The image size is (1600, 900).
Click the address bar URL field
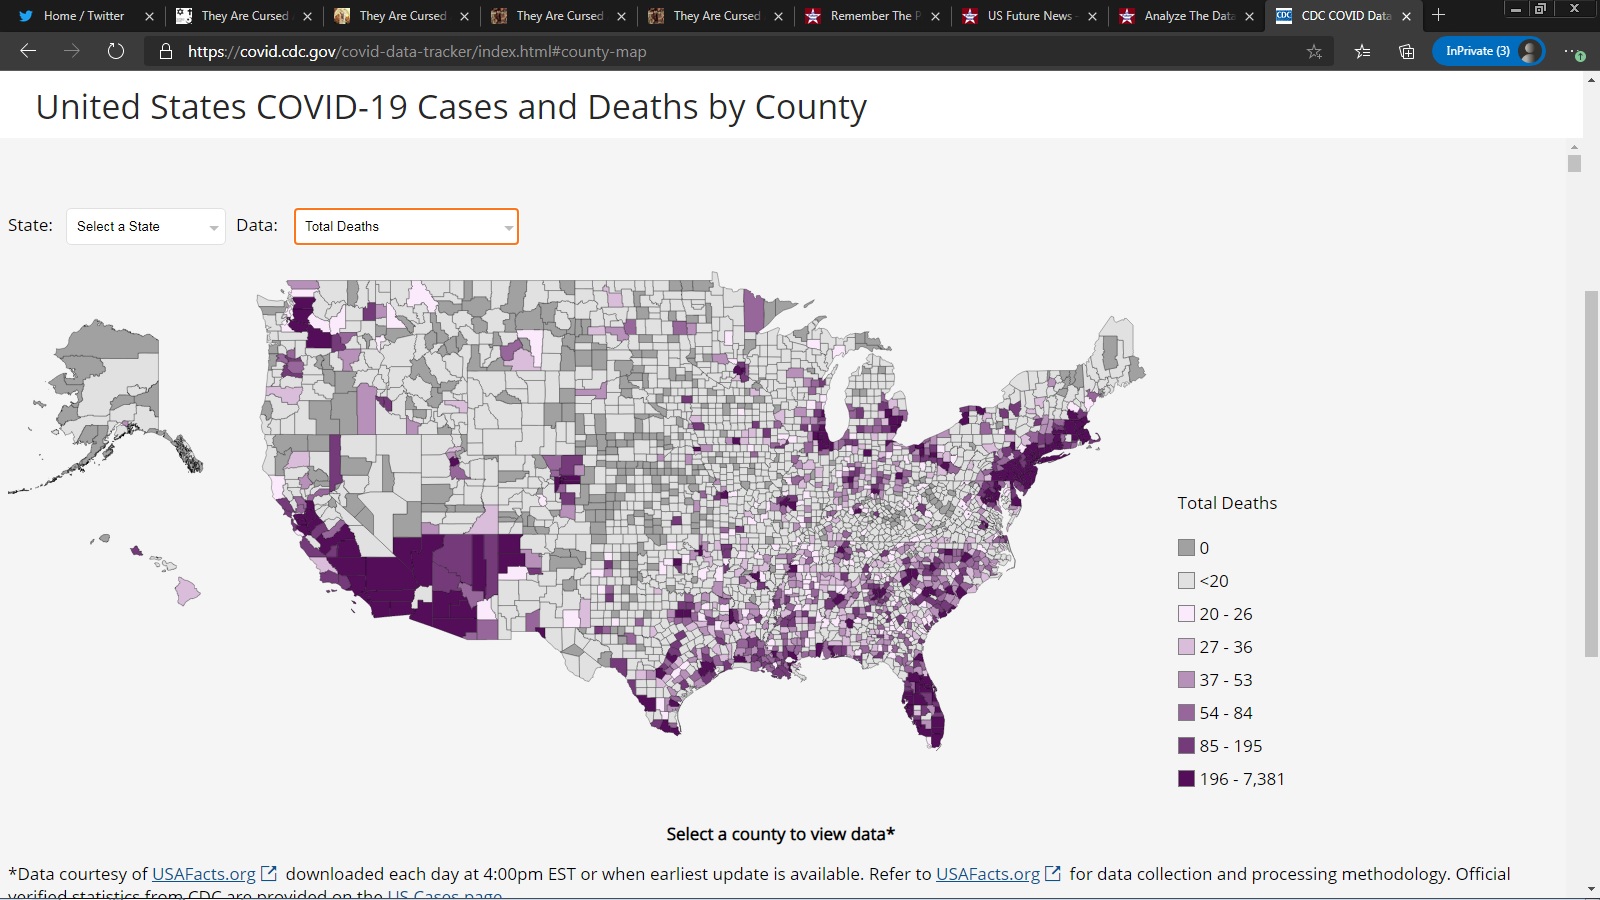point(700,52)
